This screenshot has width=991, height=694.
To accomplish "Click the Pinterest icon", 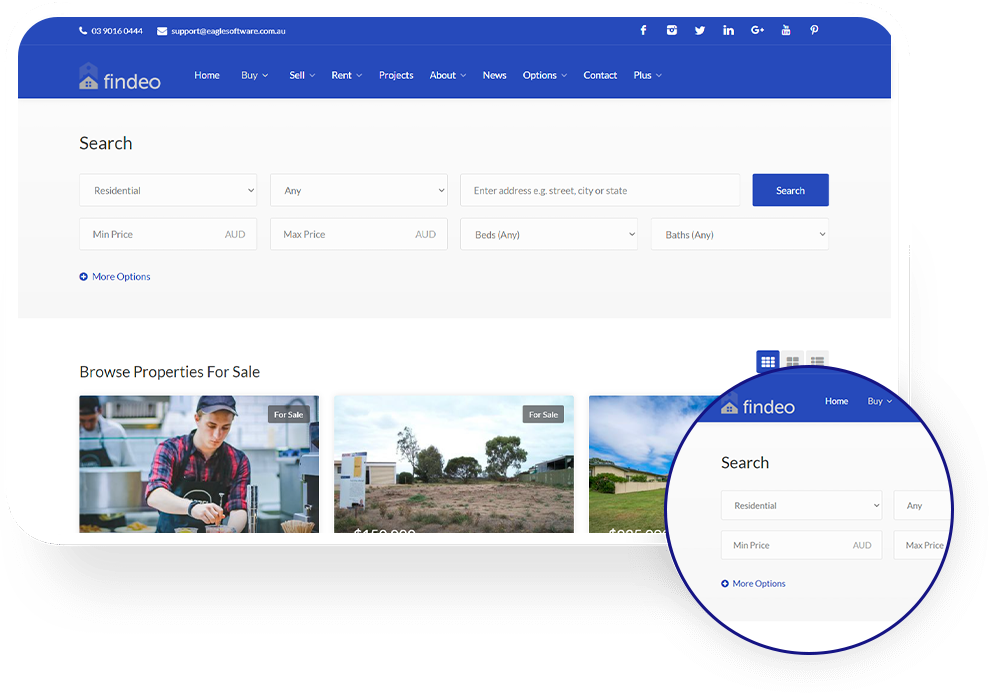I will tap(814, 30).
